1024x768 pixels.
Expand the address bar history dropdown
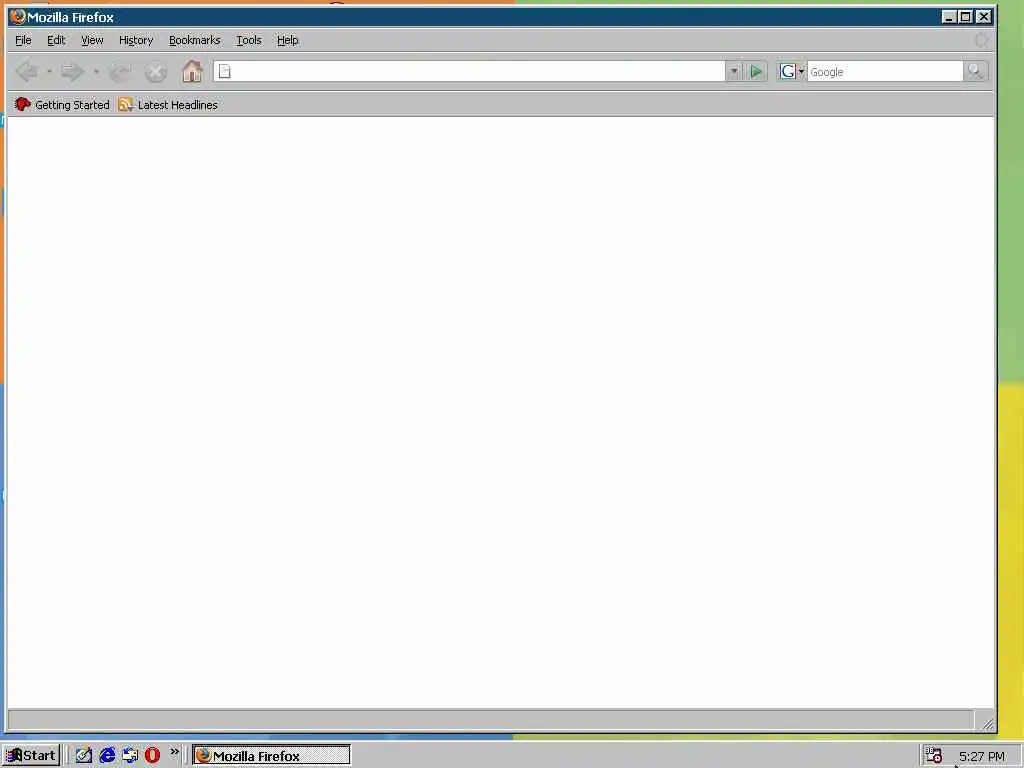coord(733,71)
